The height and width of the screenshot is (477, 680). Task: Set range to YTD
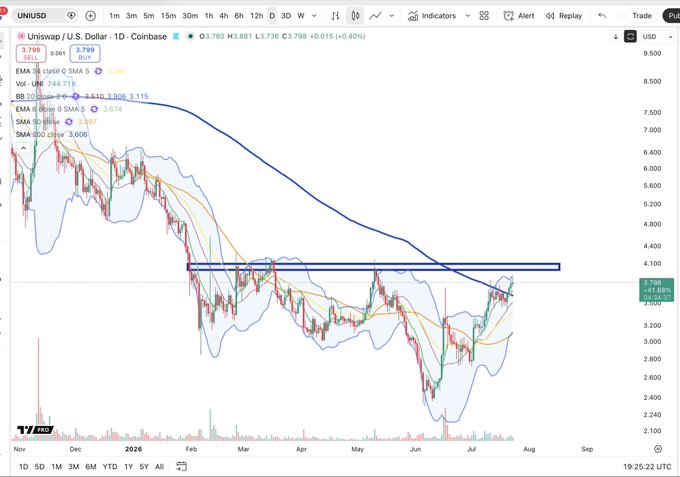tap(110, 467)
